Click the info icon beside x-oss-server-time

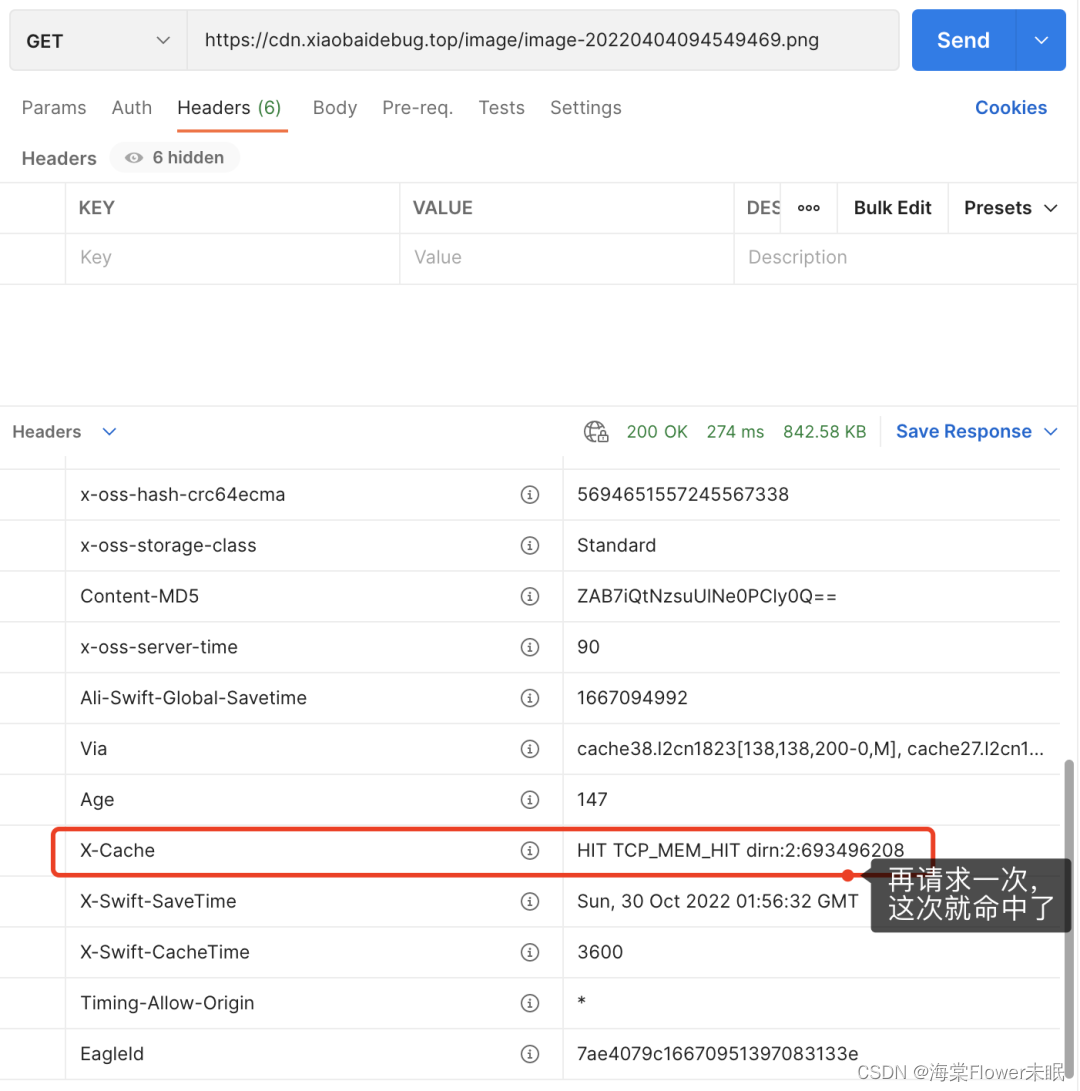530,647
